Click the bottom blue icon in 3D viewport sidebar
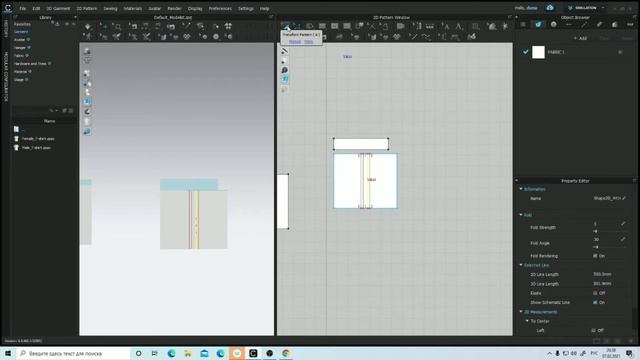The width and height of the screenshot is (640, 360). click(87, 131)
